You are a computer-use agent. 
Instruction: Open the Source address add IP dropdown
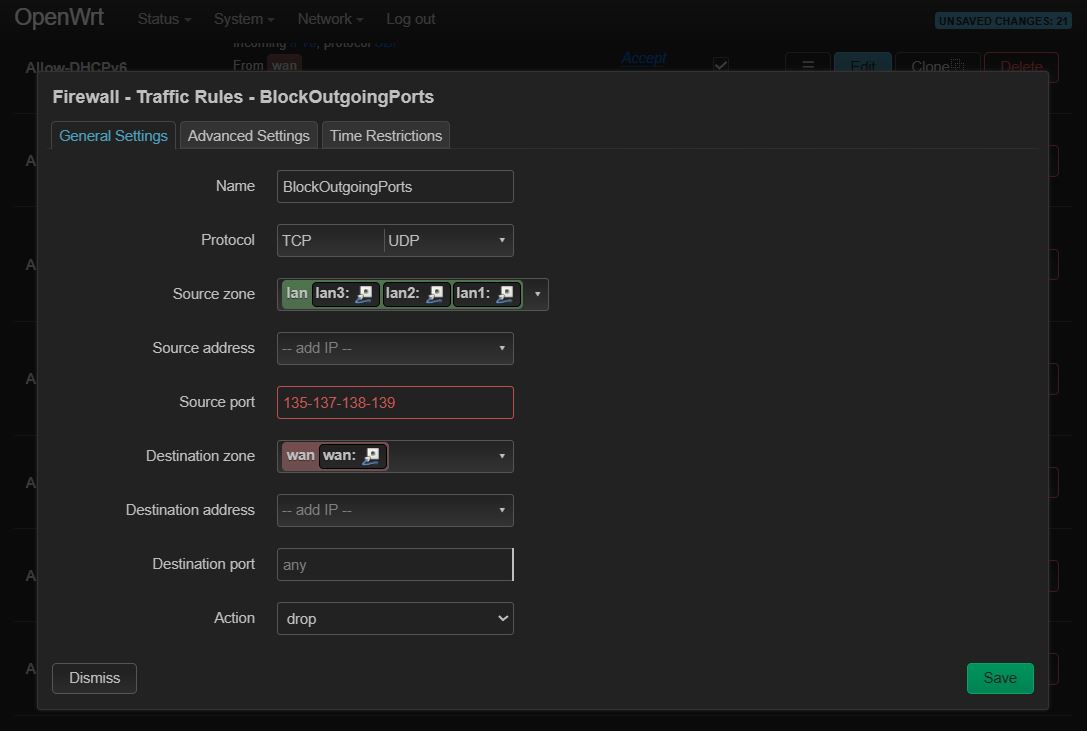tap(395, 348)
